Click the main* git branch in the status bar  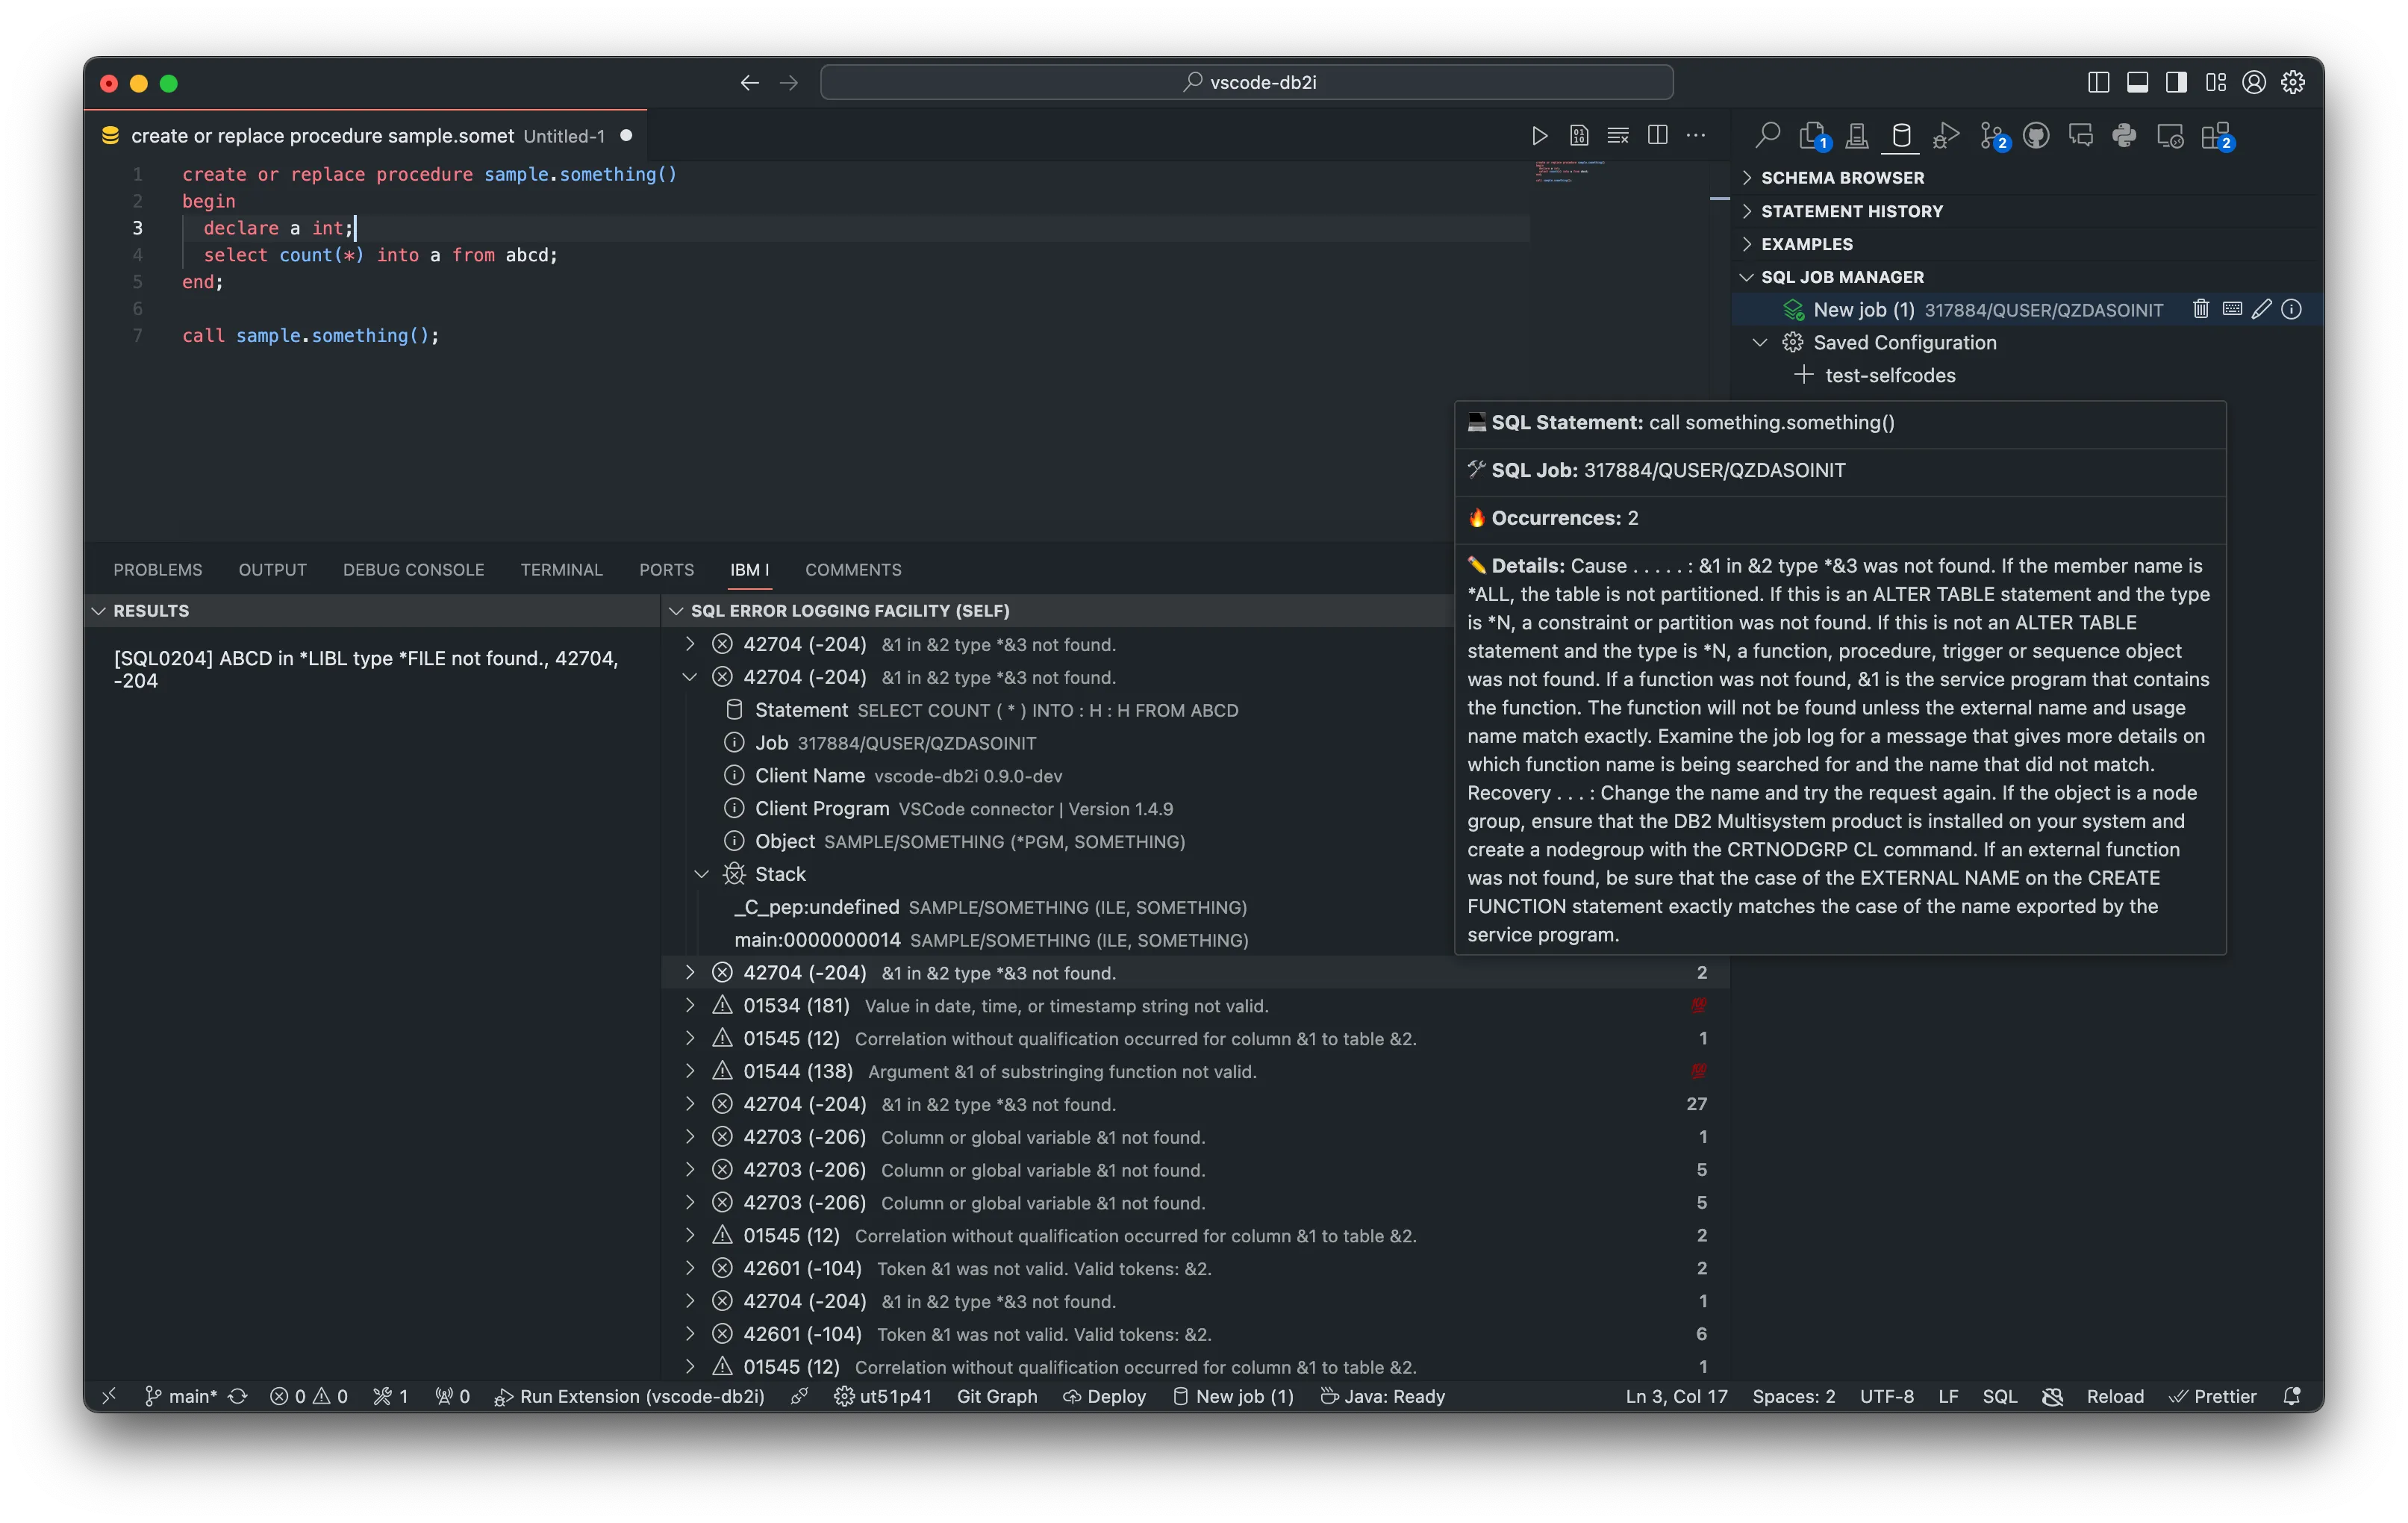tap(180, 1396)
